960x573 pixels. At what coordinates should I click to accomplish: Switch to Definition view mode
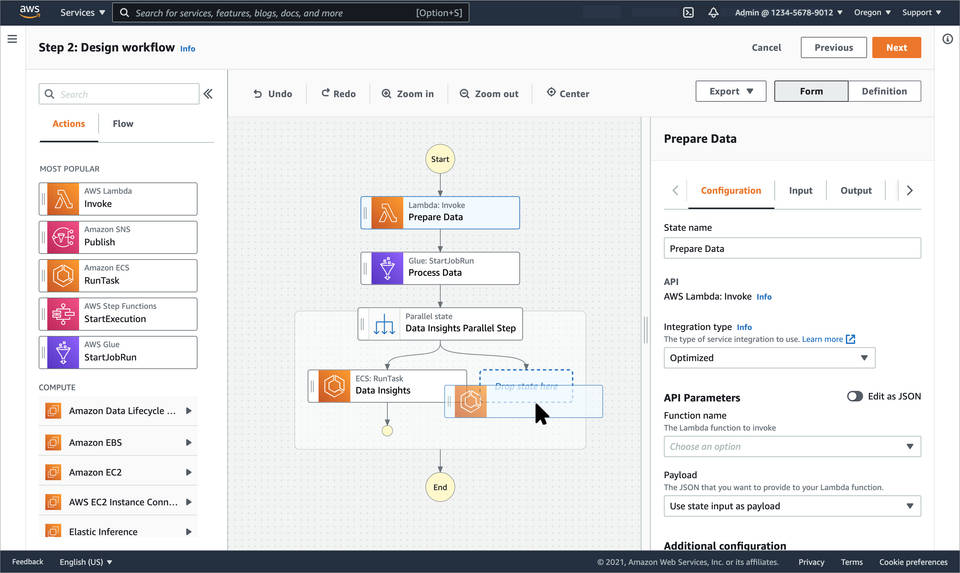[x=884, y=91]
